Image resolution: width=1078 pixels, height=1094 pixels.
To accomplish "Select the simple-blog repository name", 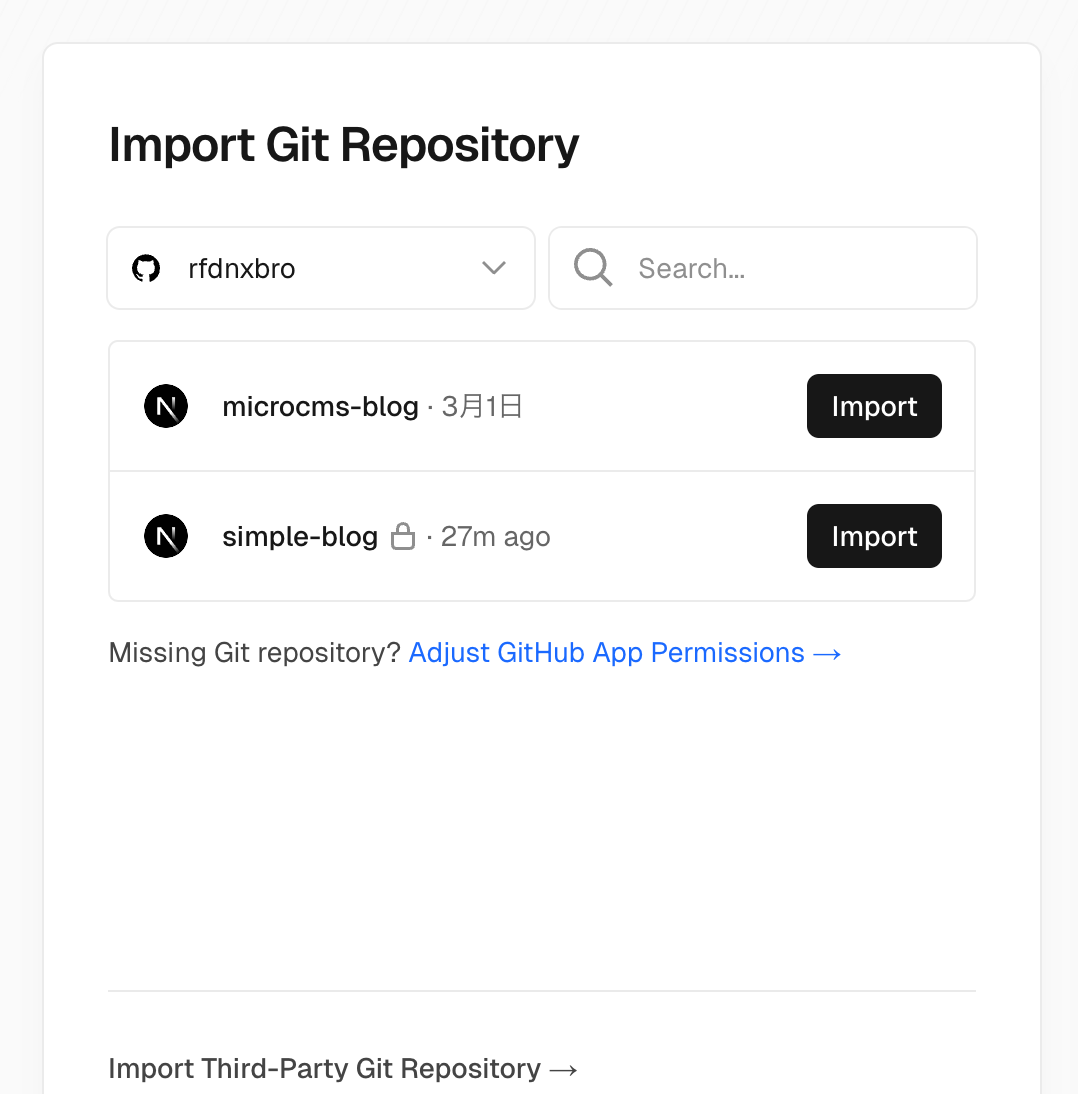I will [x=300, y=537].
